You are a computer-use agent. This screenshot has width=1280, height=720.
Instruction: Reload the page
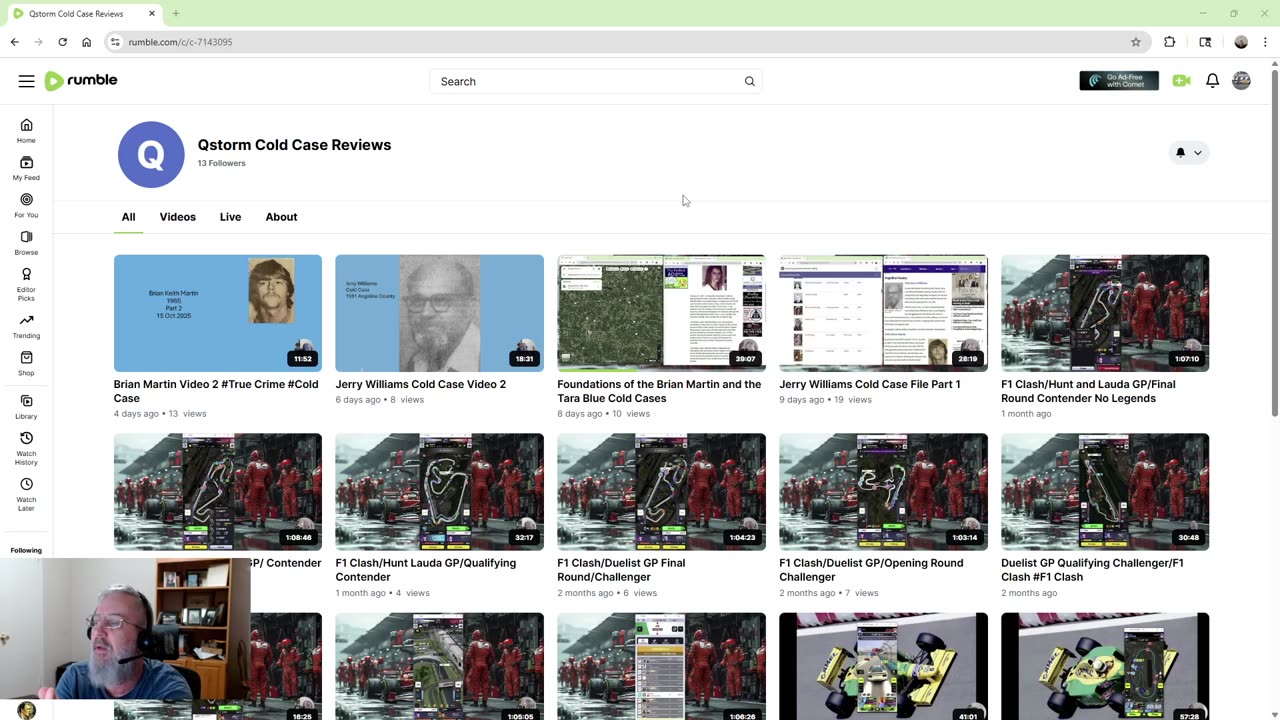pyautogui.click(x=62, y=42)
